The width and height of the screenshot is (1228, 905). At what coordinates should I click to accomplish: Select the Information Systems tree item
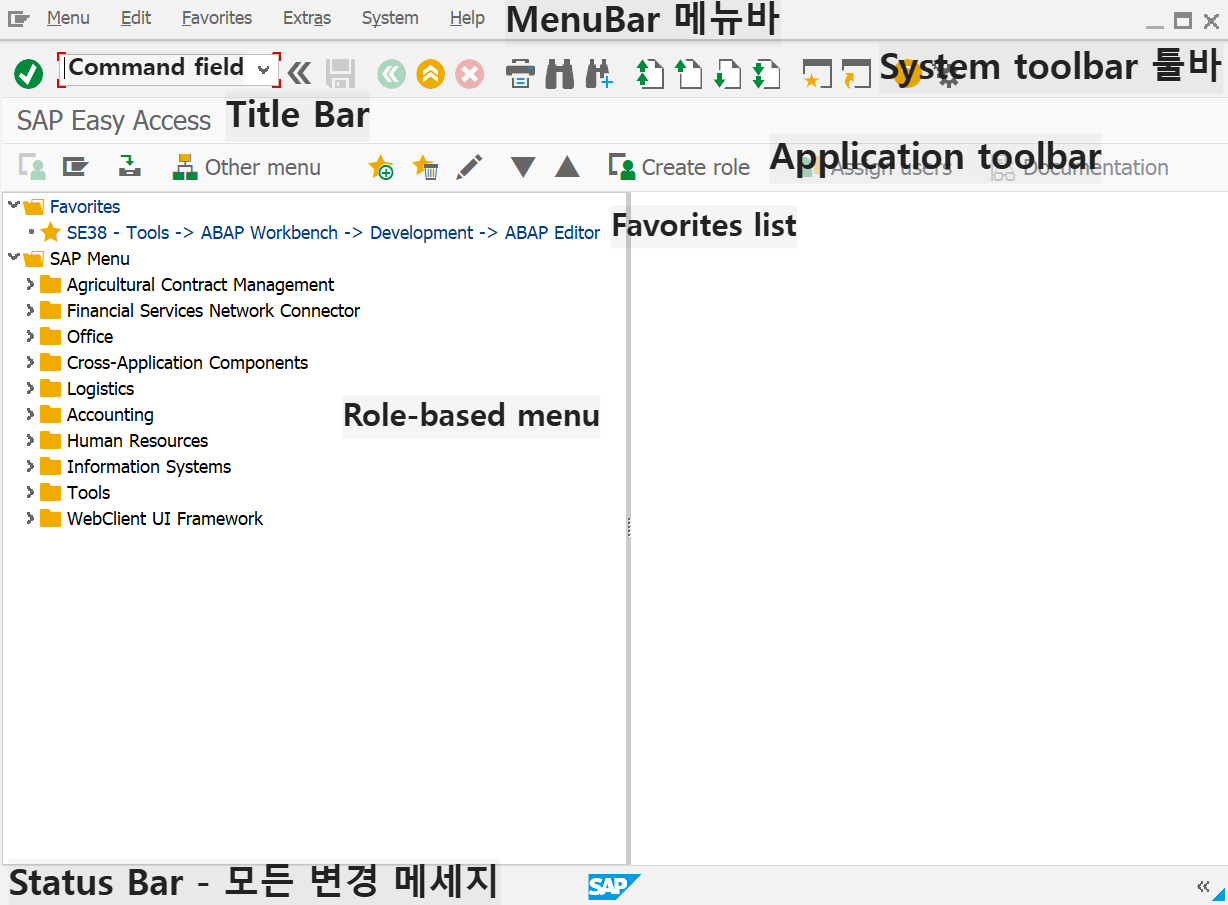pyautogui.click(x=149, y=466)
